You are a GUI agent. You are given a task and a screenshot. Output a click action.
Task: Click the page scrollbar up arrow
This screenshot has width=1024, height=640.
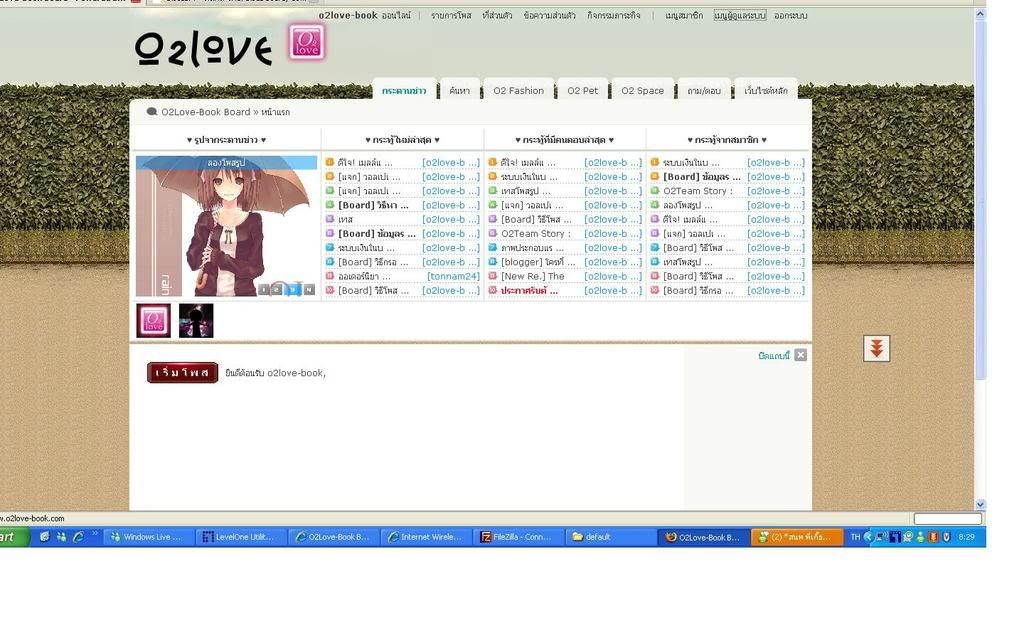coord(980,14)
